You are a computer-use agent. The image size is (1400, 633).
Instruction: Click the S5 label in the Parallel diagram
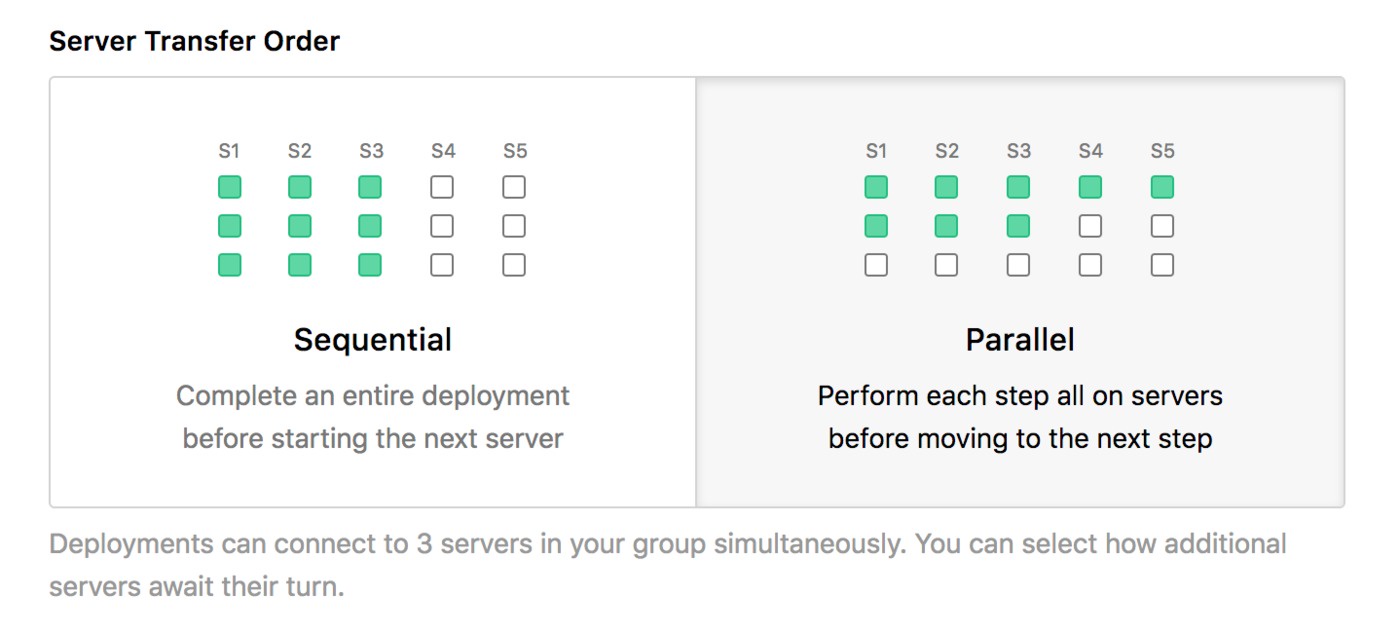click(x=1162, y=151)
